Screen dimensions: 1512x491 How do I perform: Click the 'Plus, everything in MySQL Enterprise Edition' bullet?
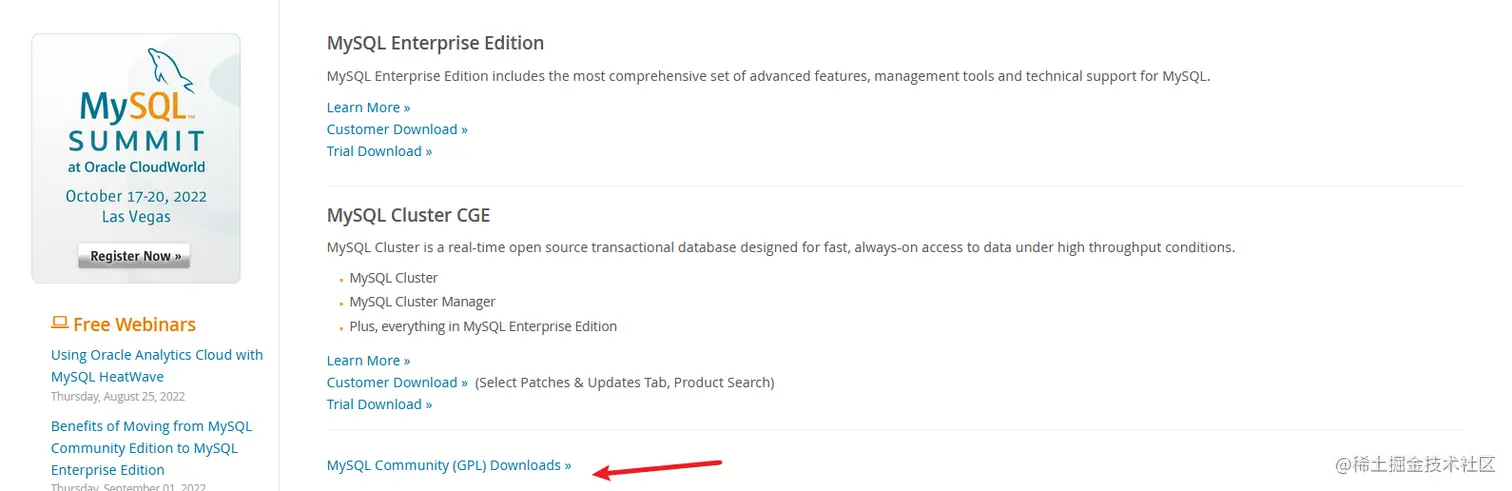tap(483, 326)
